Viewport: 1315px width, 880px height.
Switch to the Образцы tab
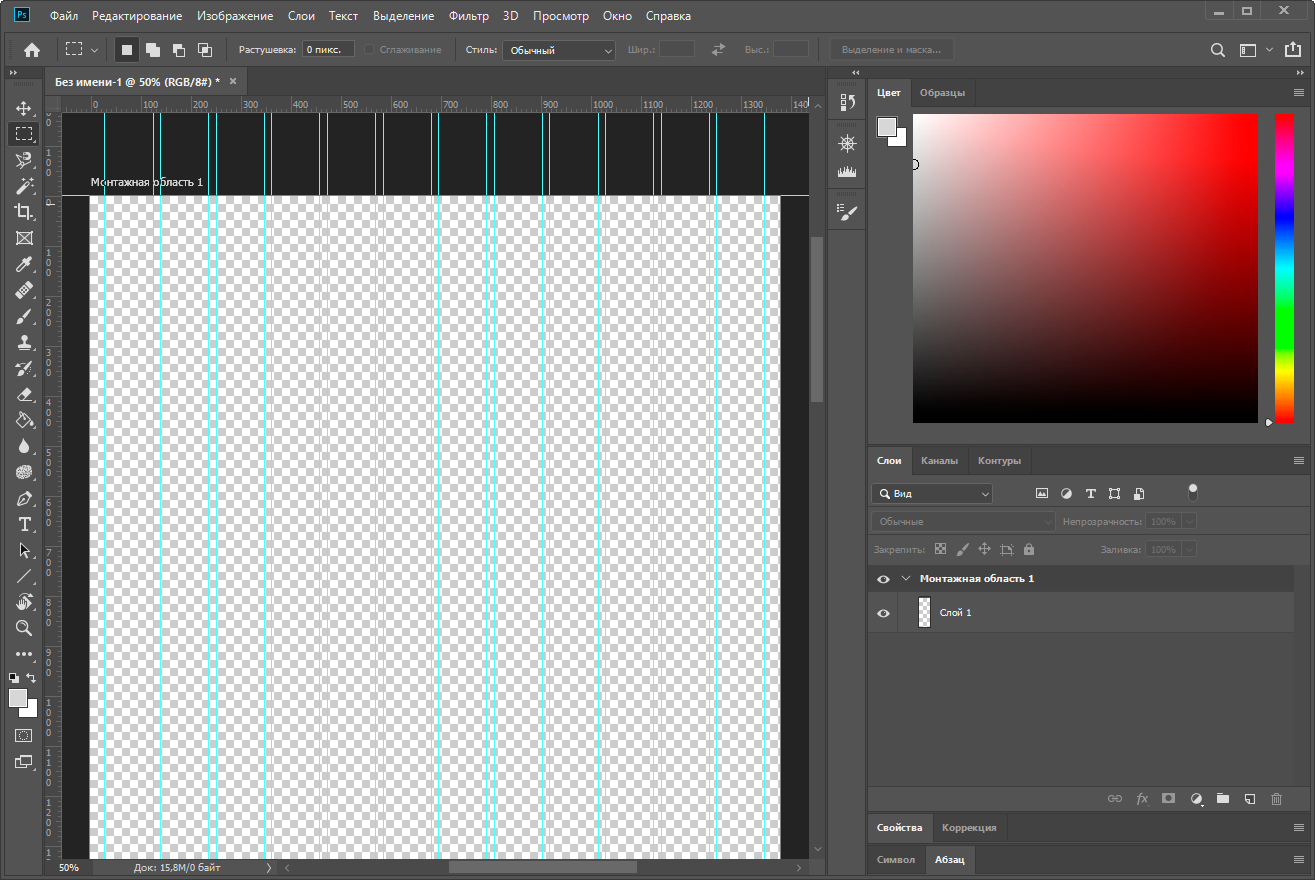942,93
